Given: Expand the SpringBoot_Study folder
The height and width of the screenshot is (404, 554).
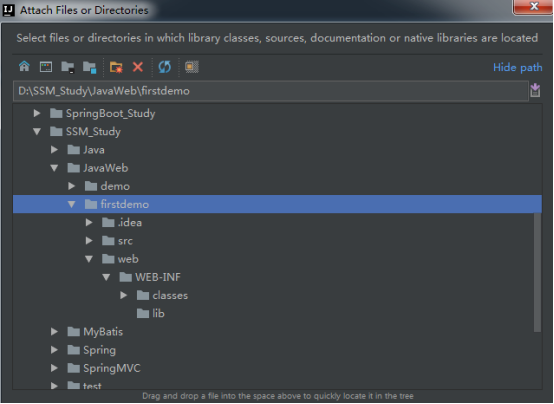Looking at the screenshot, I should pyautogui.click(x=36, y=113).
